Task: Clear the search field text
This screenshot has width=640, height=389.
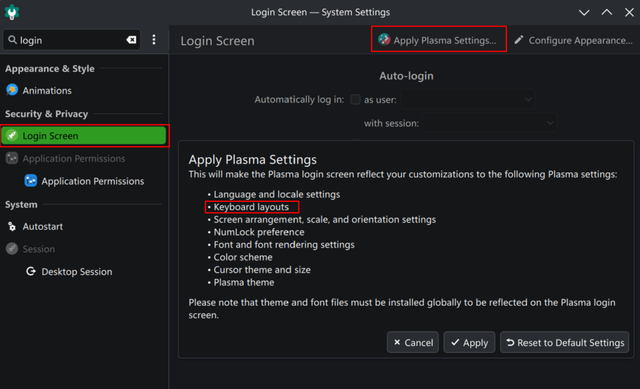Action: 131,40
